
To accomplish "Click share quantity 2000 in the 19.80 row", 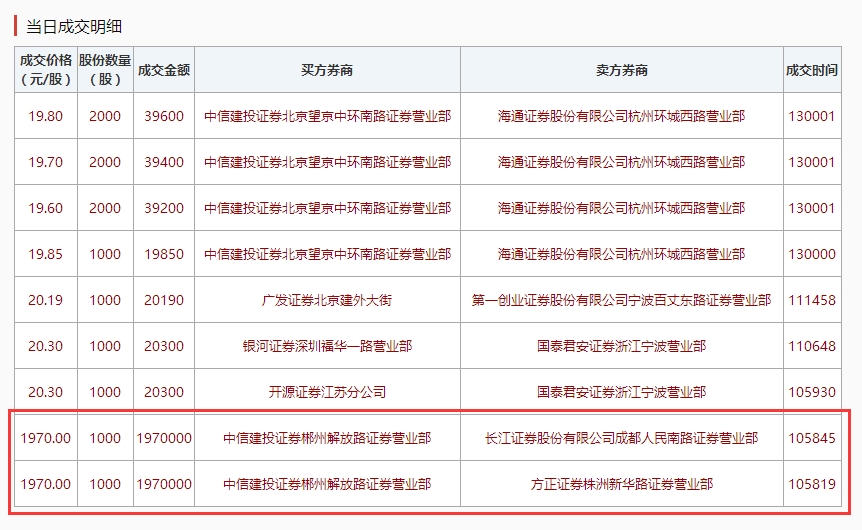I will point(105,116).
